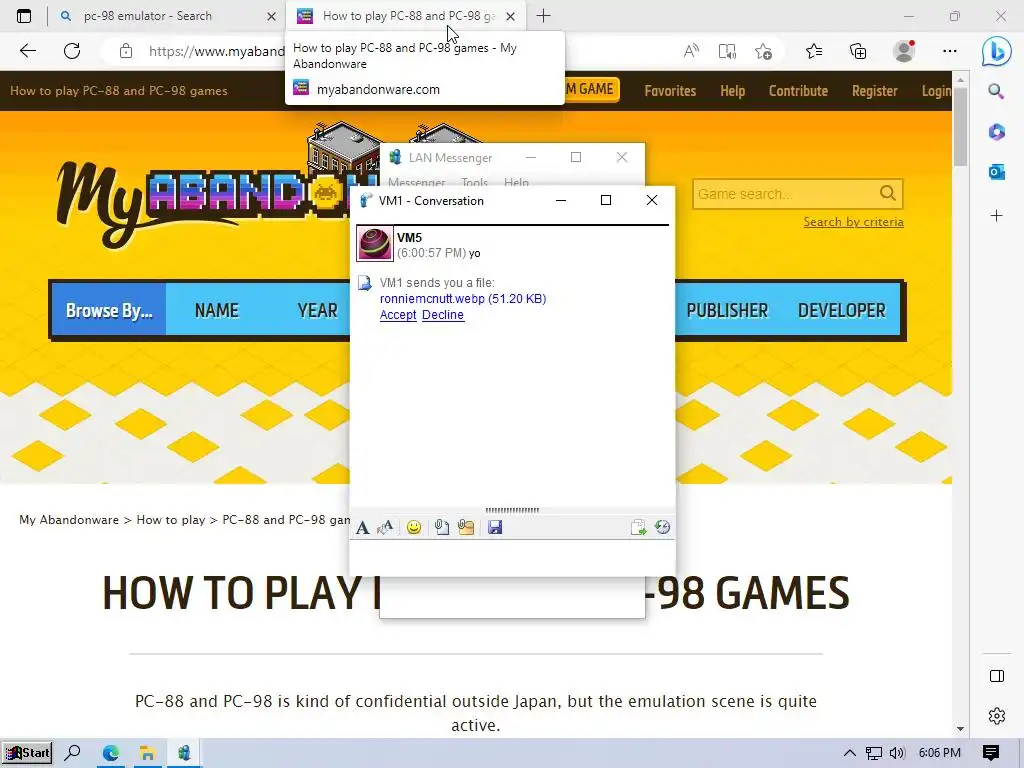1024x768 pixels.
Task: Open Search by criteria link
Action: (x=853, y=222)
